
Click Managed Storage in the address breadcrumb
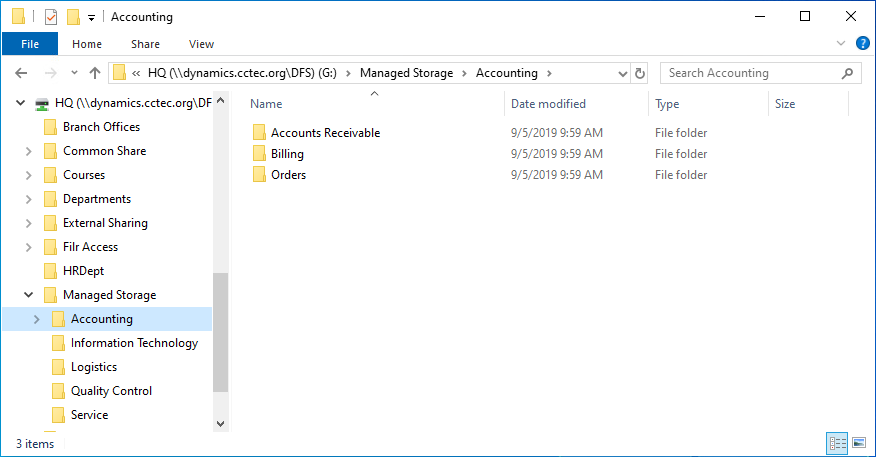click(406, 73)
